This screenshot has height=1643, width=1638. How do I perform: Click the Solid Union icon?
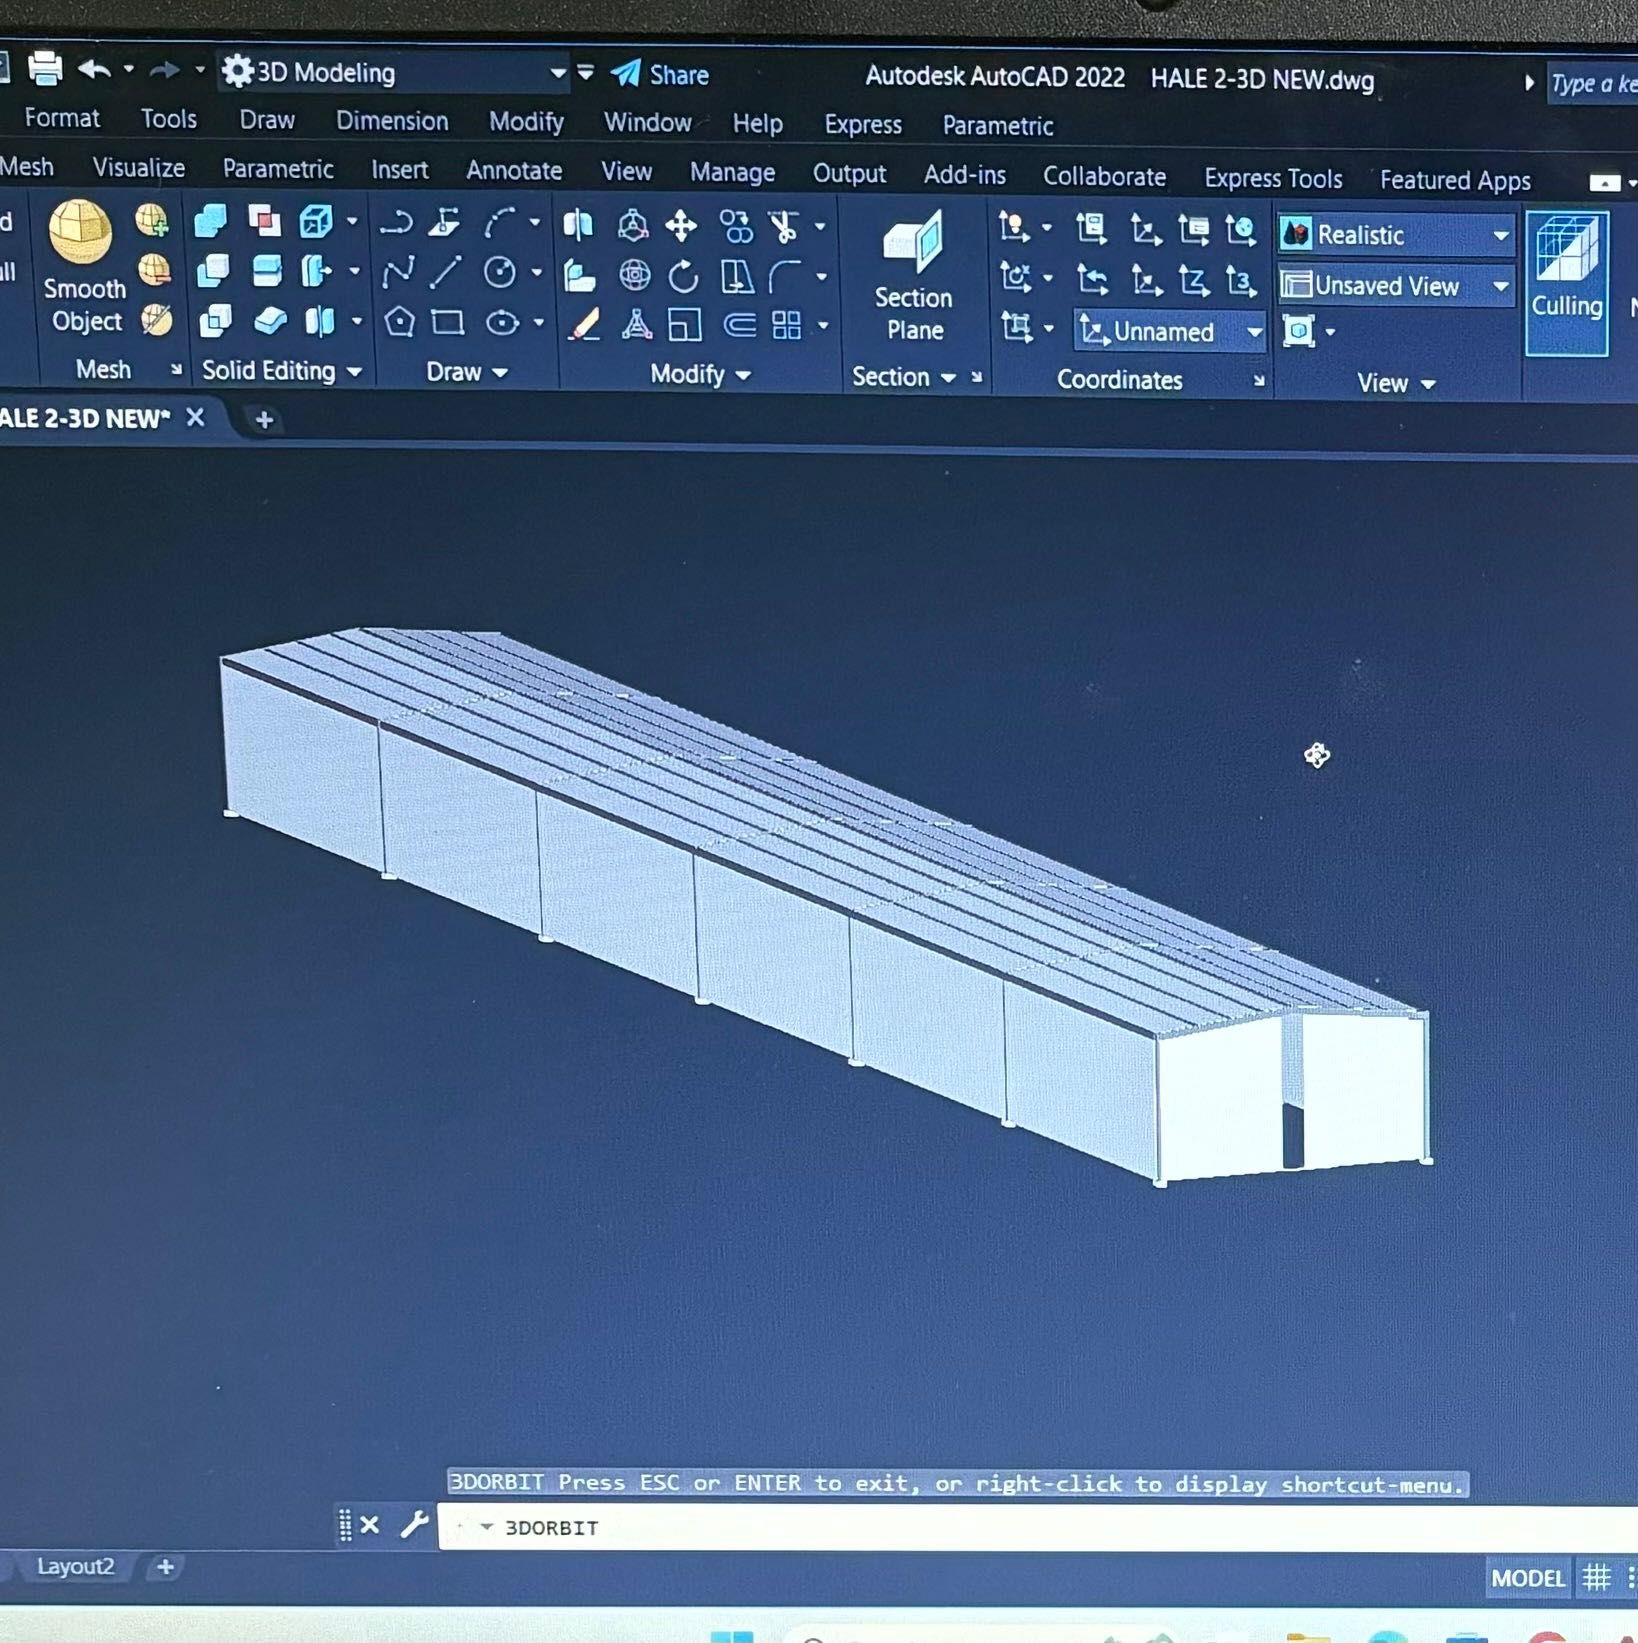211,220
